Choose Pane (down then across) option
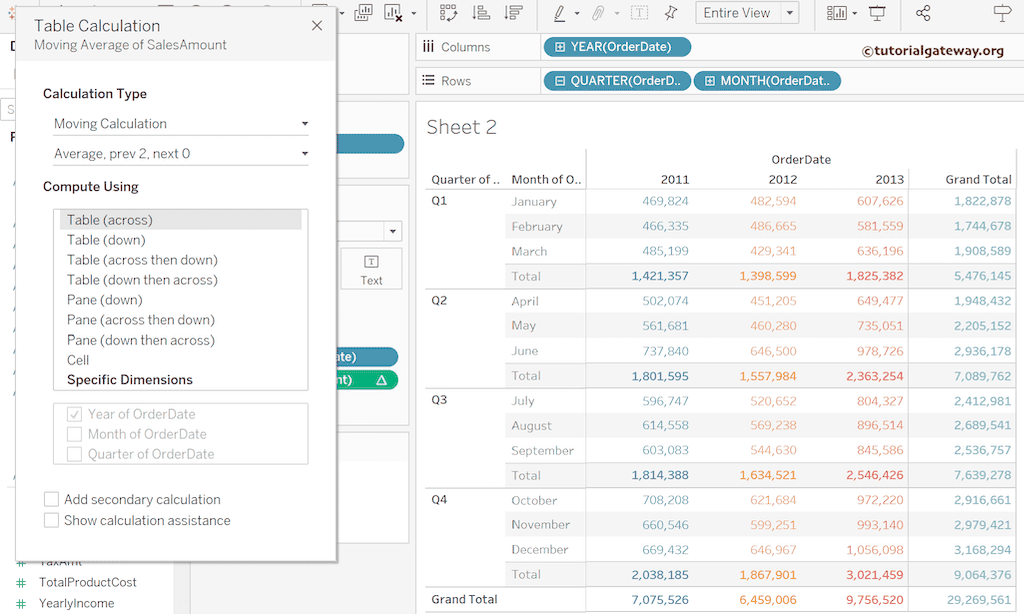 (x=140, y=340)
